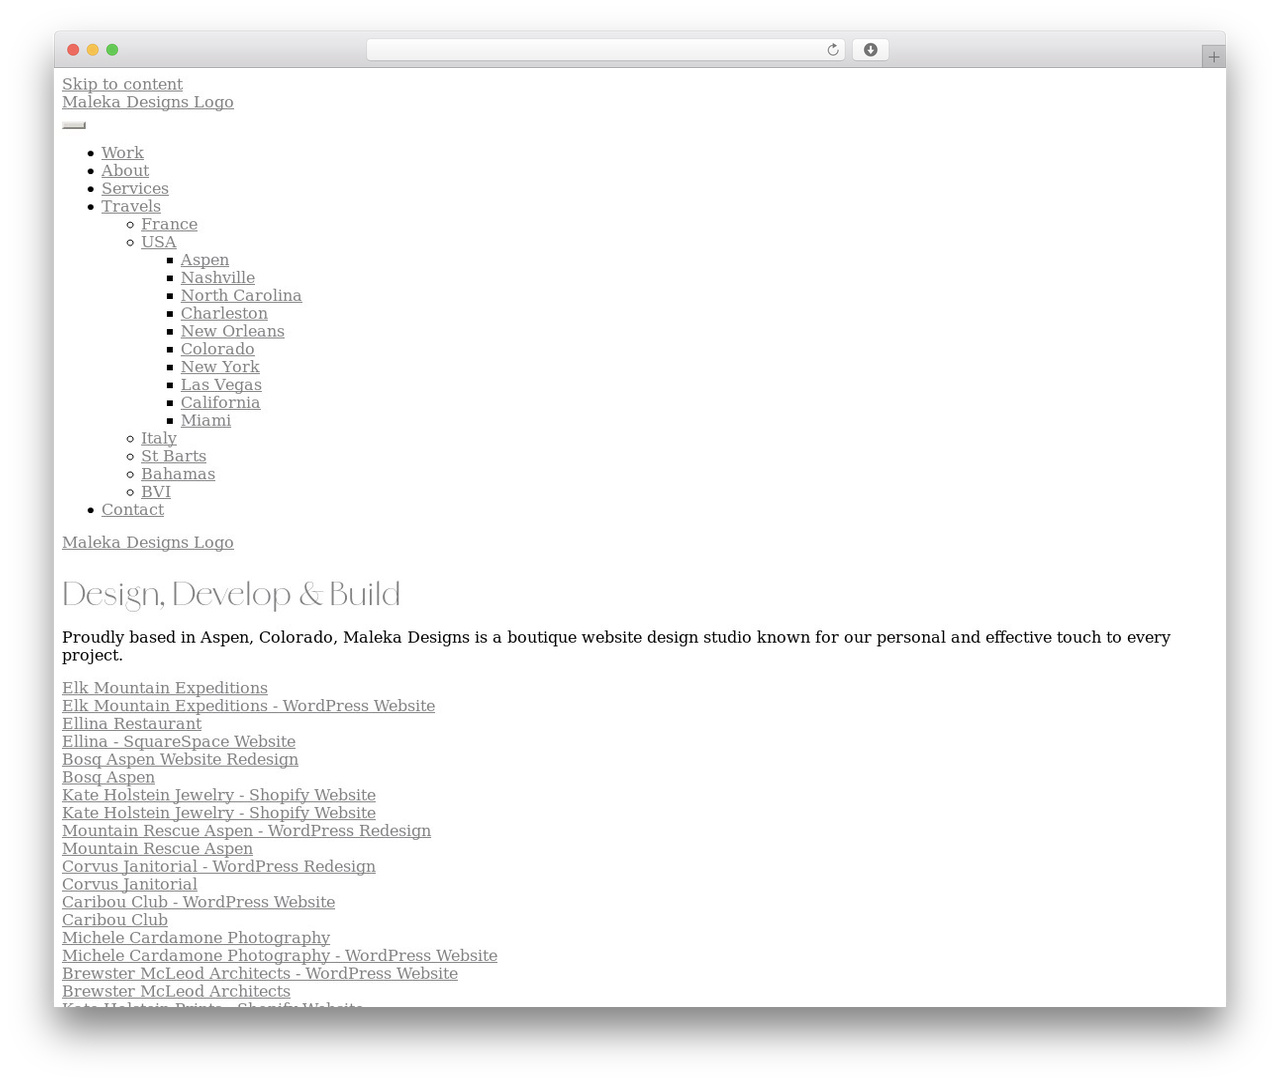Click the Design, Develop & Build heading
The height and width of the screenshot is (1084, 1280).
coord(231,595)
